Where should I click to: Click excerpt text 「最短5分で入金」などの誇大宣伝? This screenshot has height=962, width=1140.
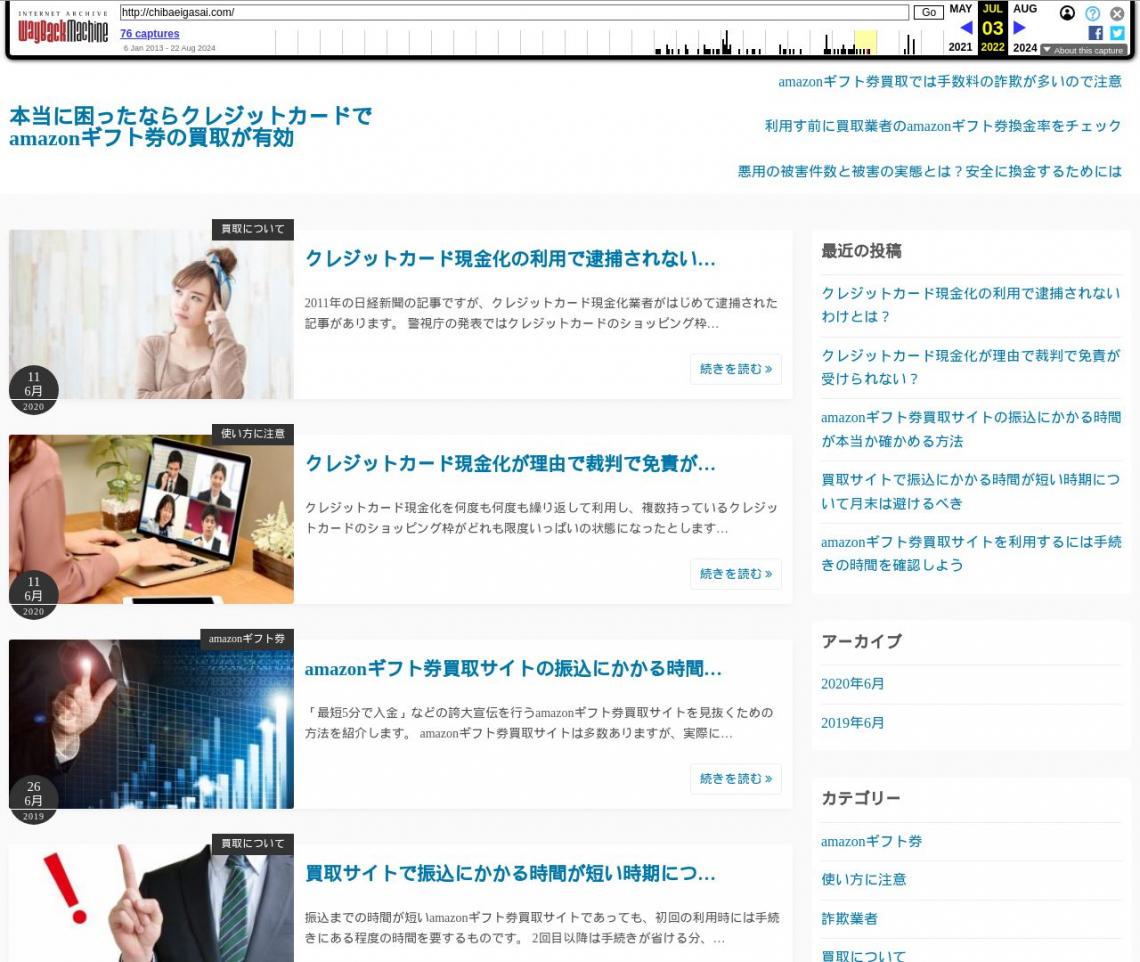539,723
